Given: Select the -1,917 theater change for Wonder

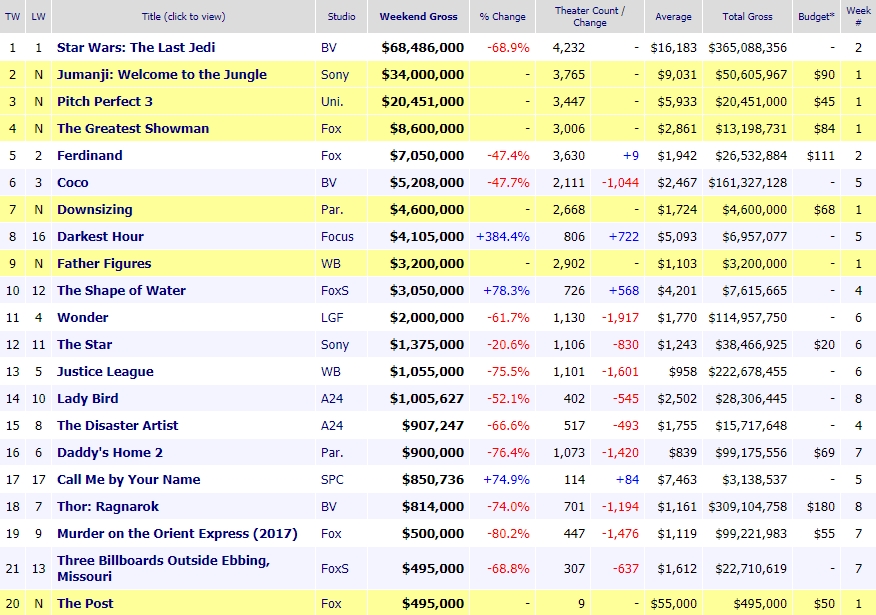Looking at the screenshot, I should (x=620, y=317).
